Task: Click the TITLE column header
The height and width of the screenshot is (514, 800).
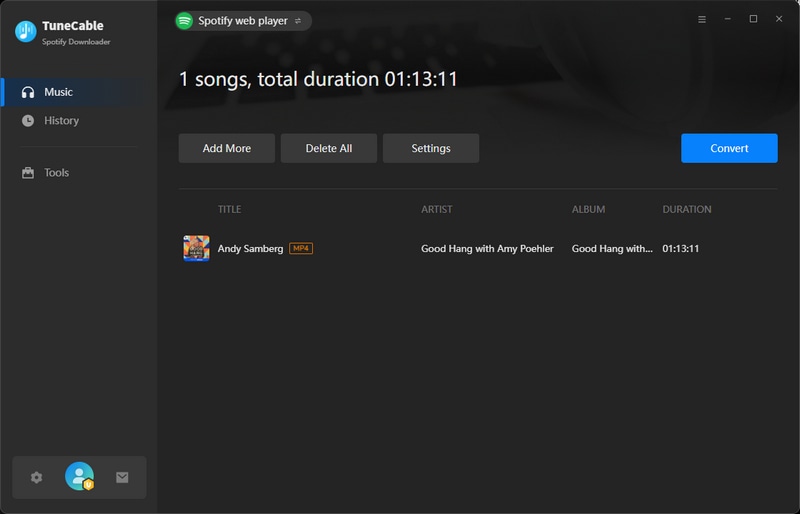Action: 230,209
